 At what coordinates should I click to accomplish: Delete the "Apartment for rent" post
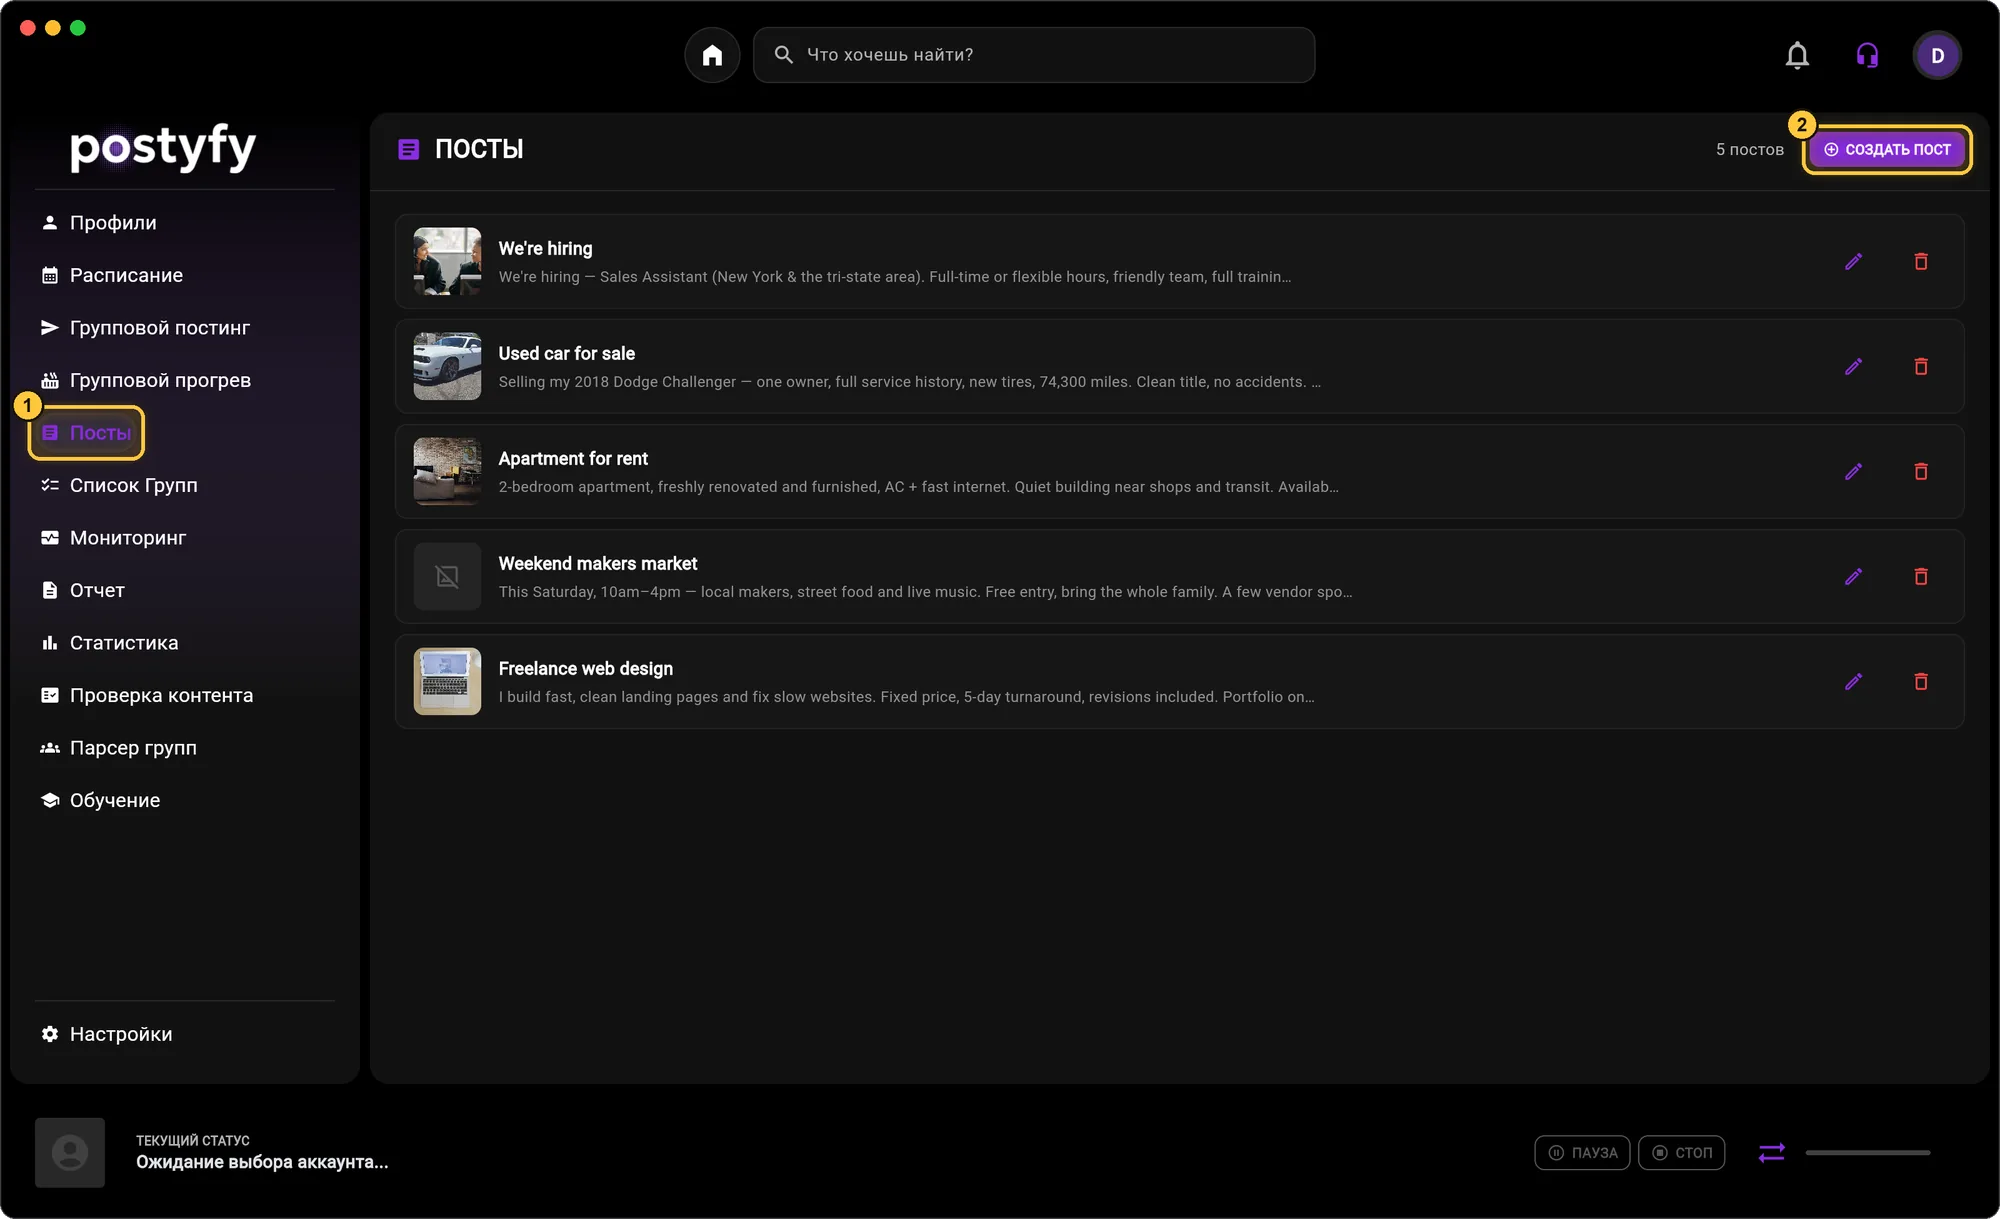coord(1921,472)
